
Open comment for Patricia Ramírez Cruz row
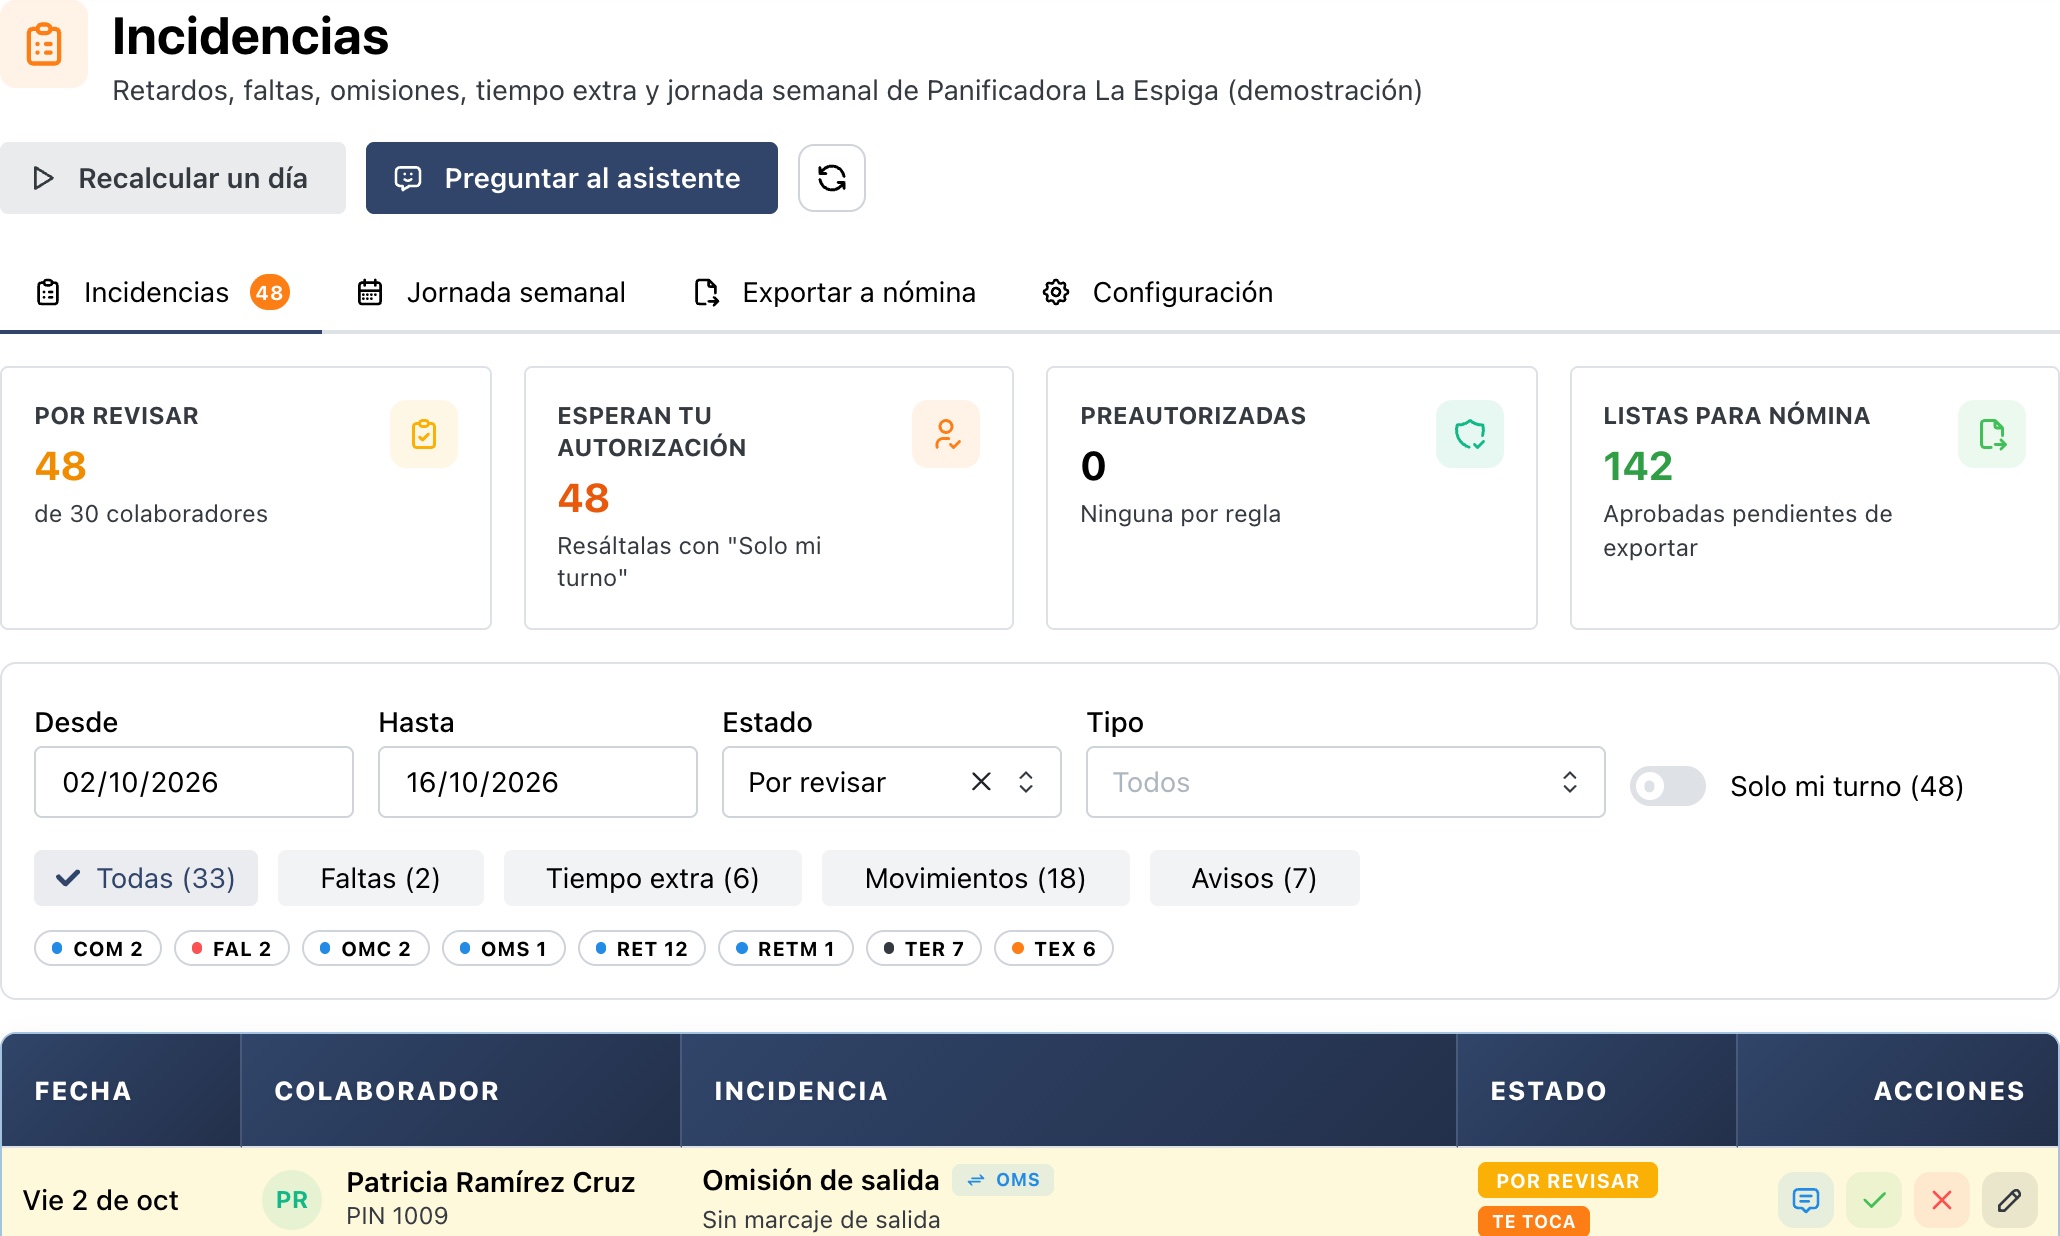coord(1806,1200)
